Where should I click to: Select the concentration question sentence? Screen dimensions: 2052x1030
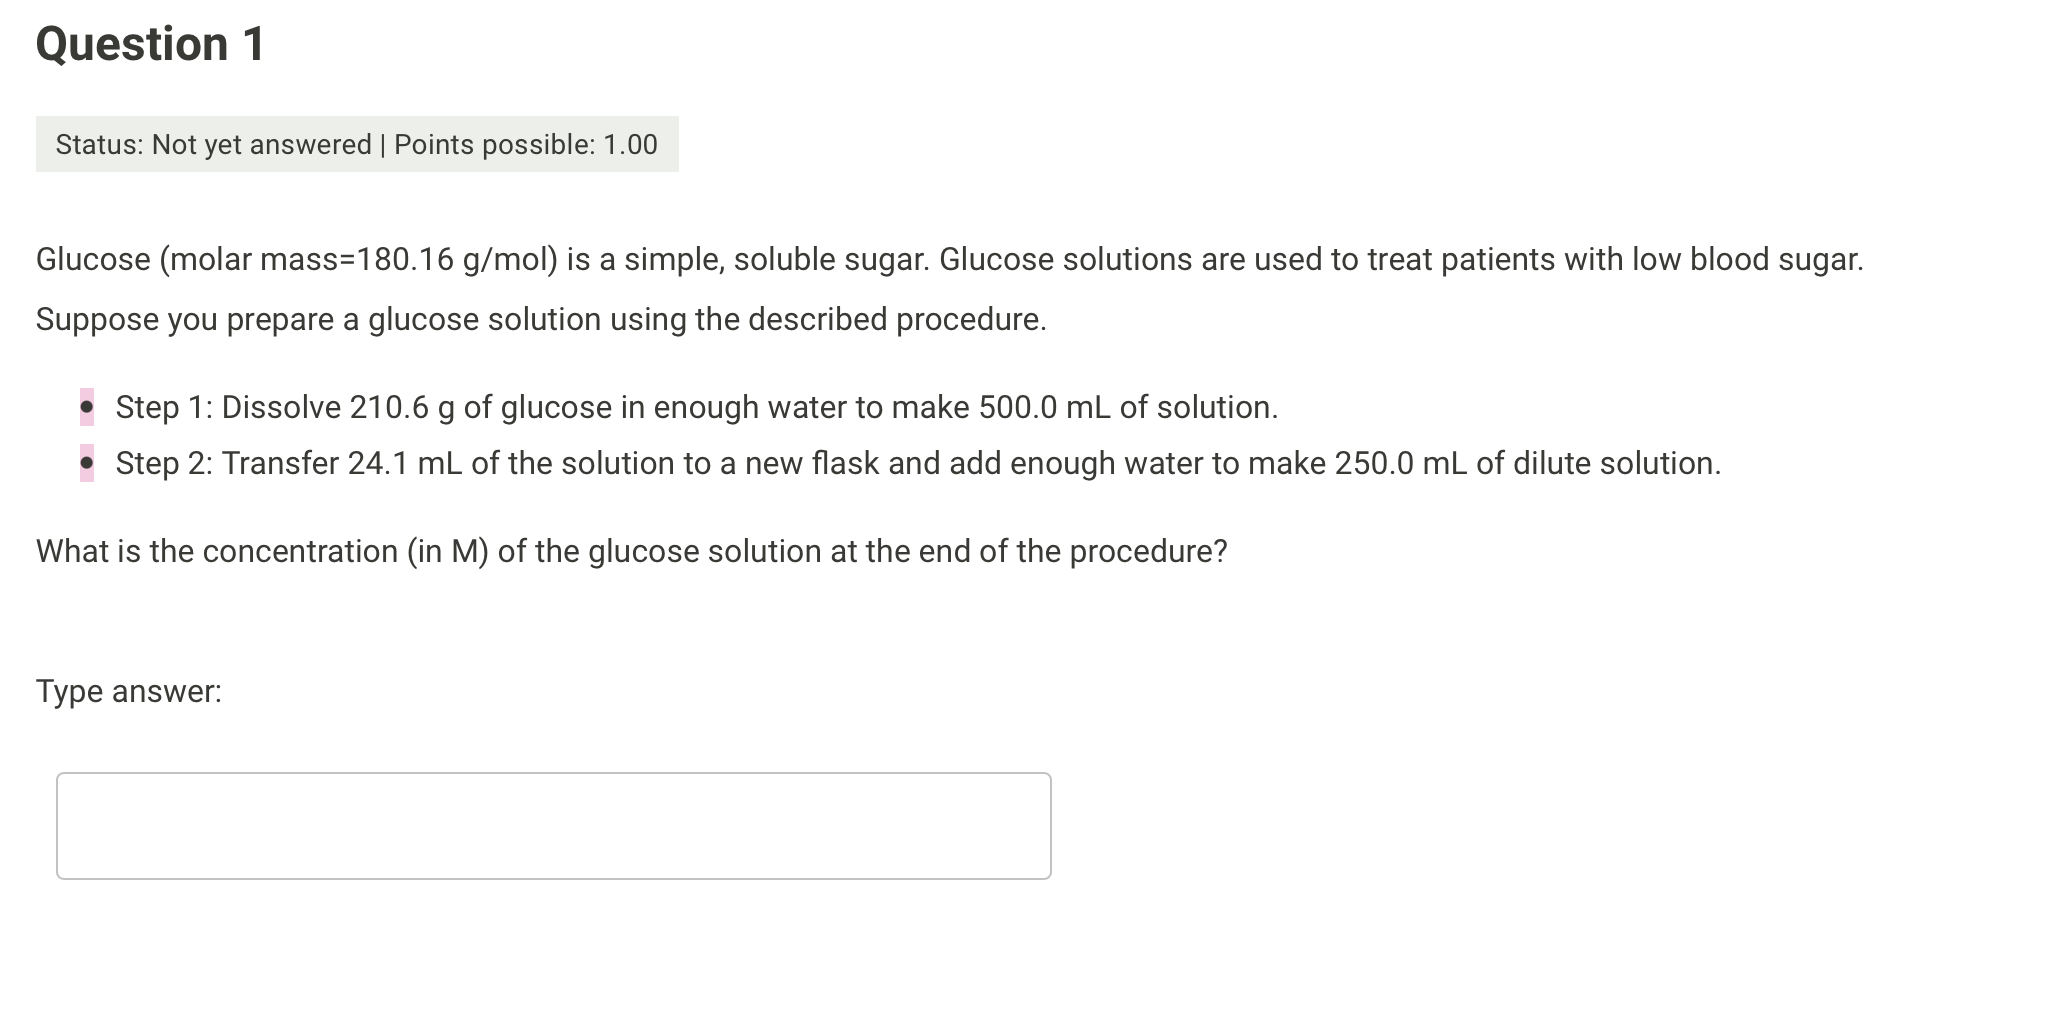click(631, 550)
